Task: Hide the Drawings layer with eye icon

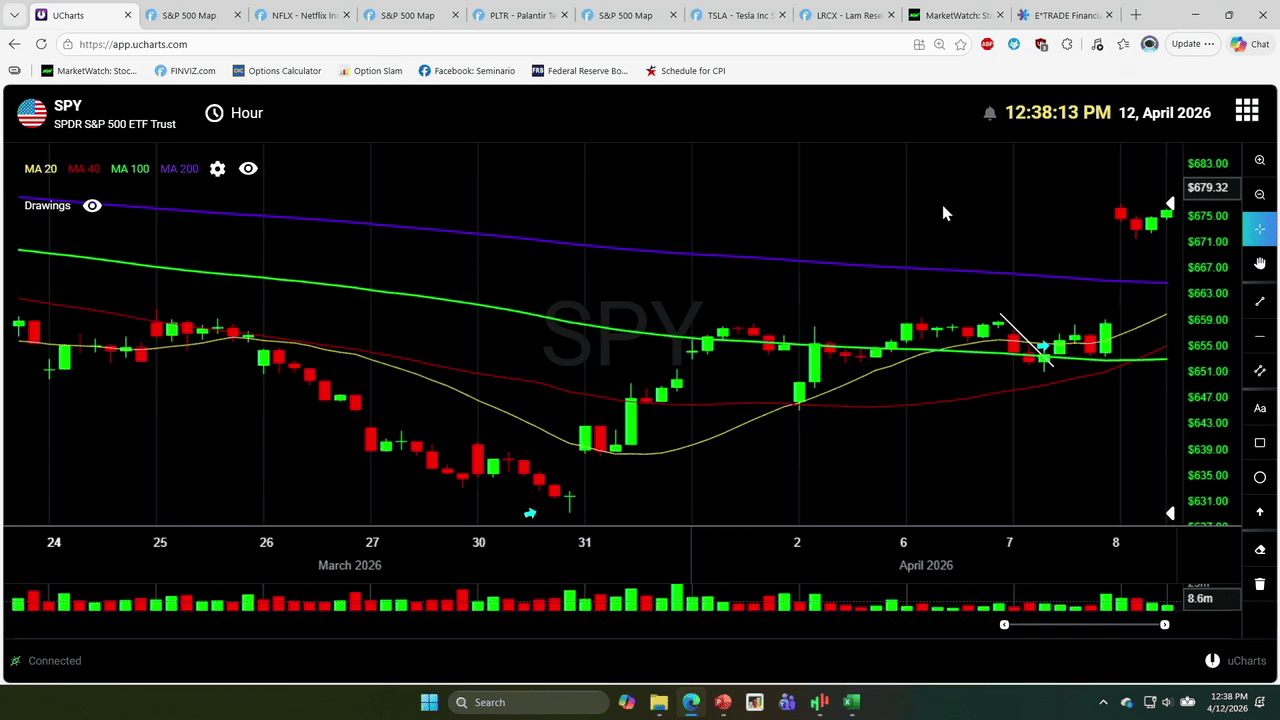Action: click(x=92, y=206)
